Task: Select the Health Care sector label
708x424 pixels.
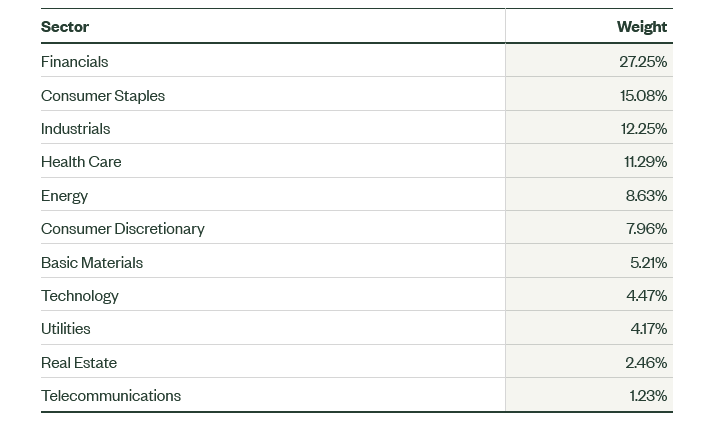Action: click(81, 162)
